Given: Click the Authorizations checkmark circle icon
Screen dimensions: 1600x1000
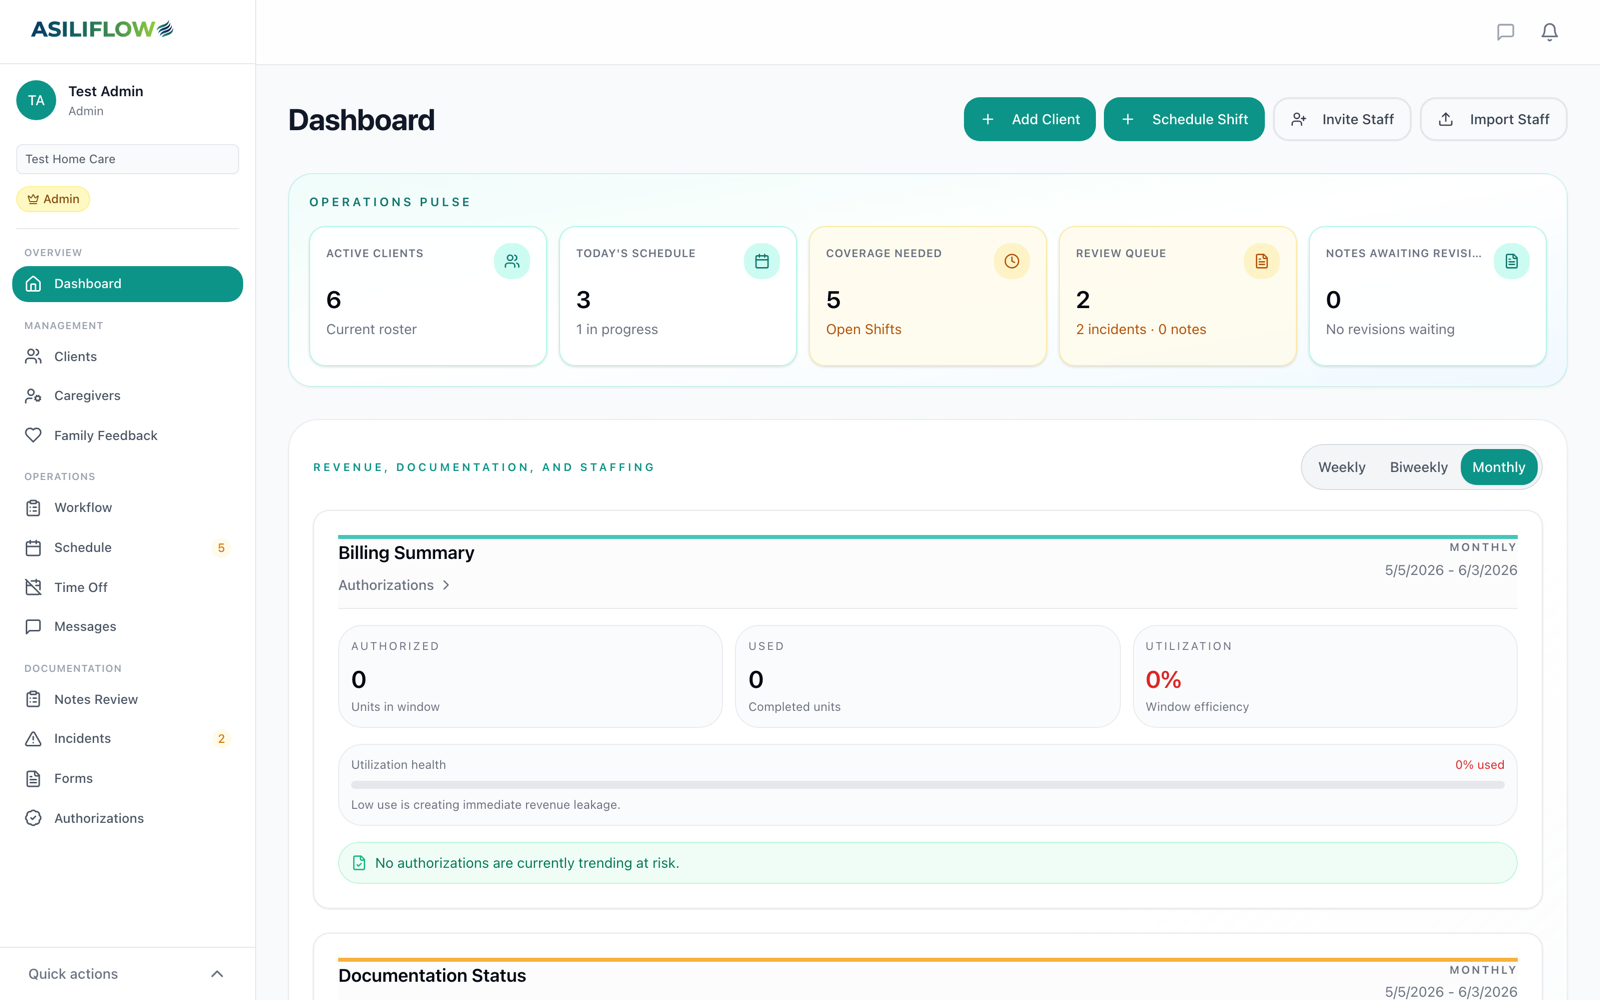Looking at the screenshot, I should [33, 818].
